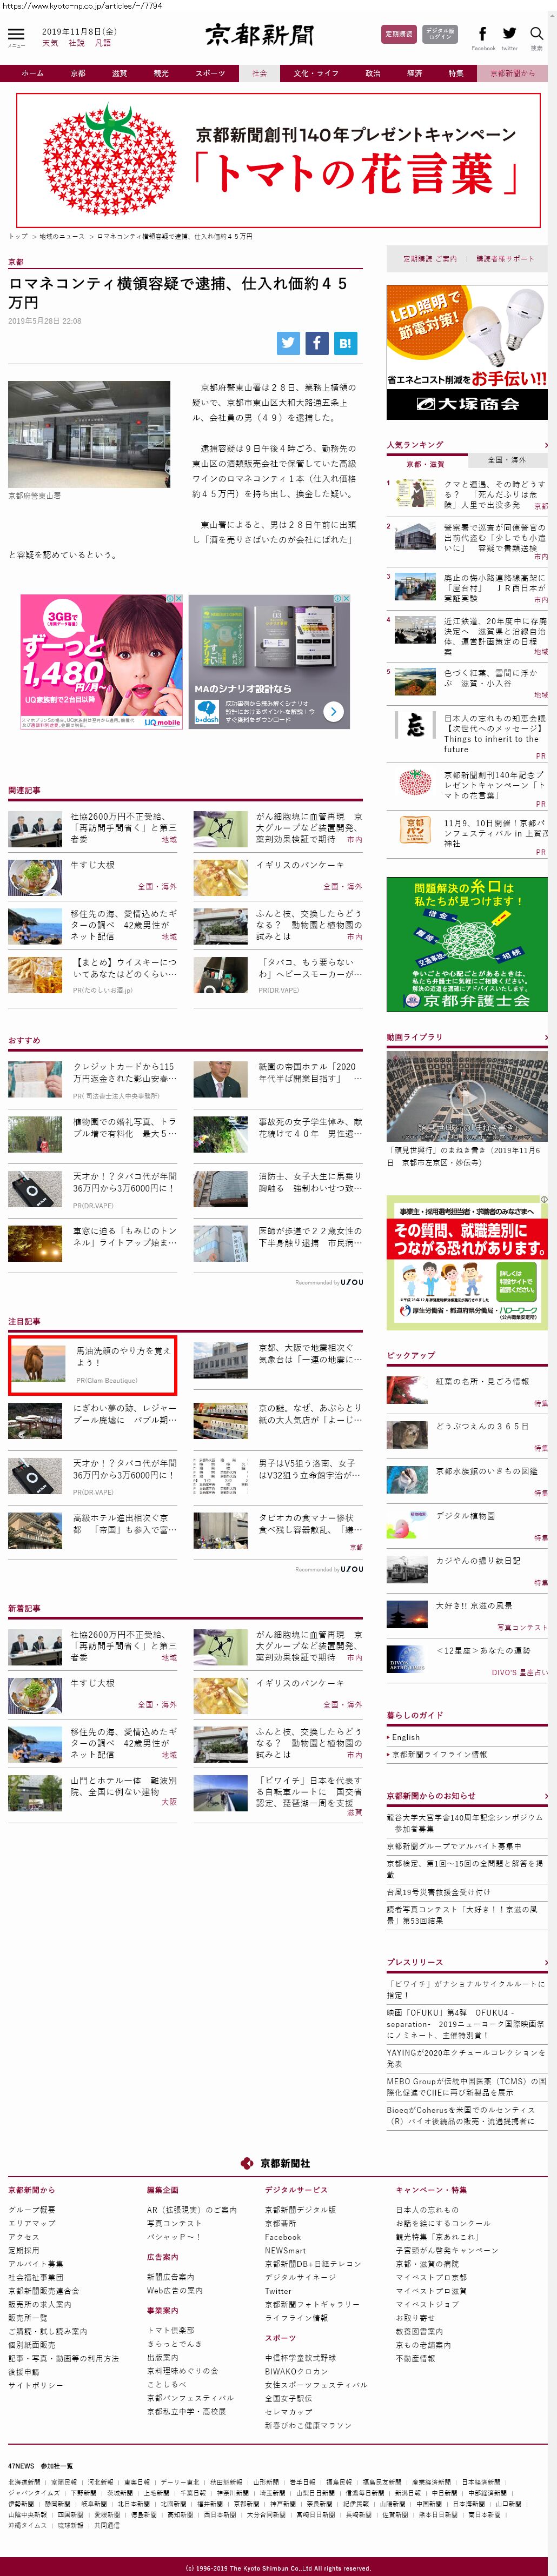Expand 人気ランキング section arrow
The width and height of the screenshot is (557, 2576).
[545, 445]
